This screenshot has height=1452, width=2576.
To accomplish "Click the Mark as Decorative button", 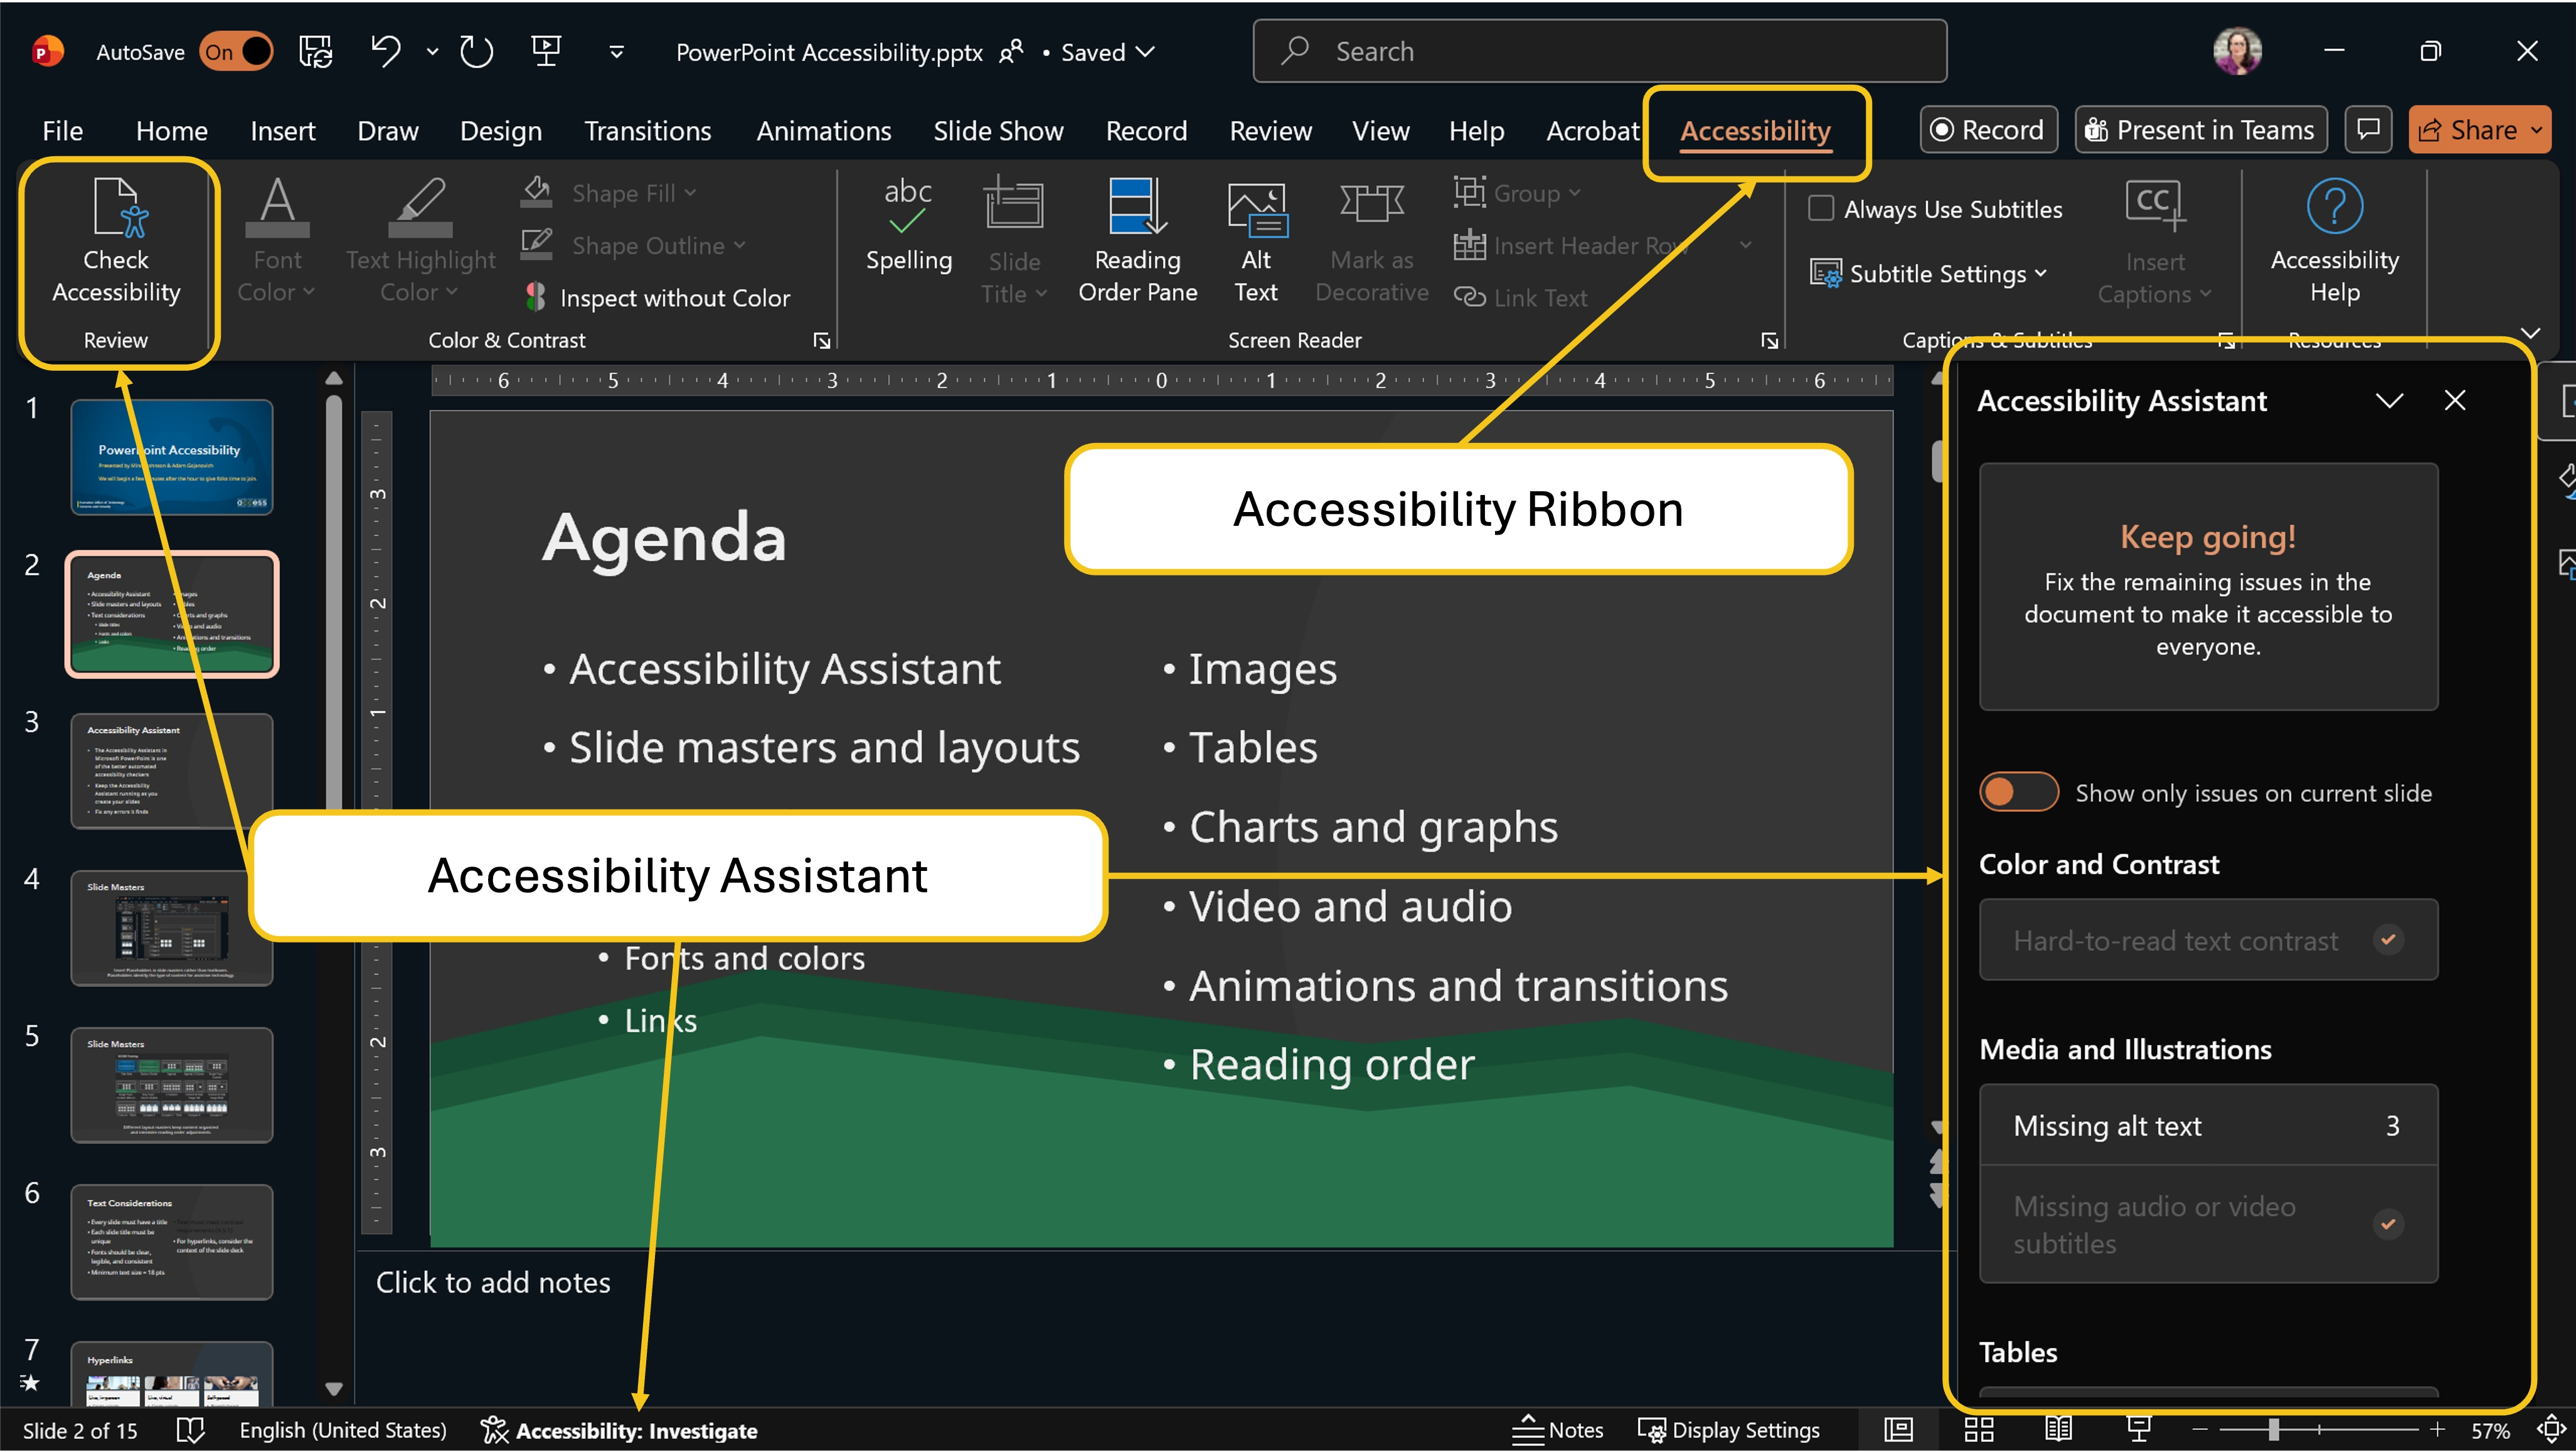I will tap(1371, 241).
